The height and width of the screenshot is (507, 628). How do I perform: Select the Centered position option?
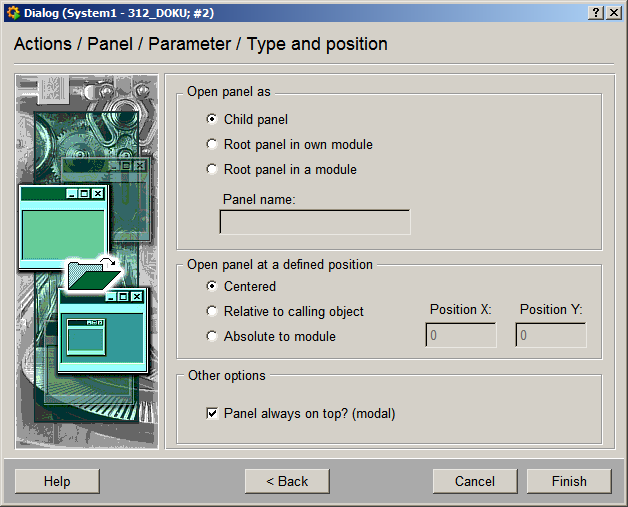pyautogui.click(x=212, y=286)
